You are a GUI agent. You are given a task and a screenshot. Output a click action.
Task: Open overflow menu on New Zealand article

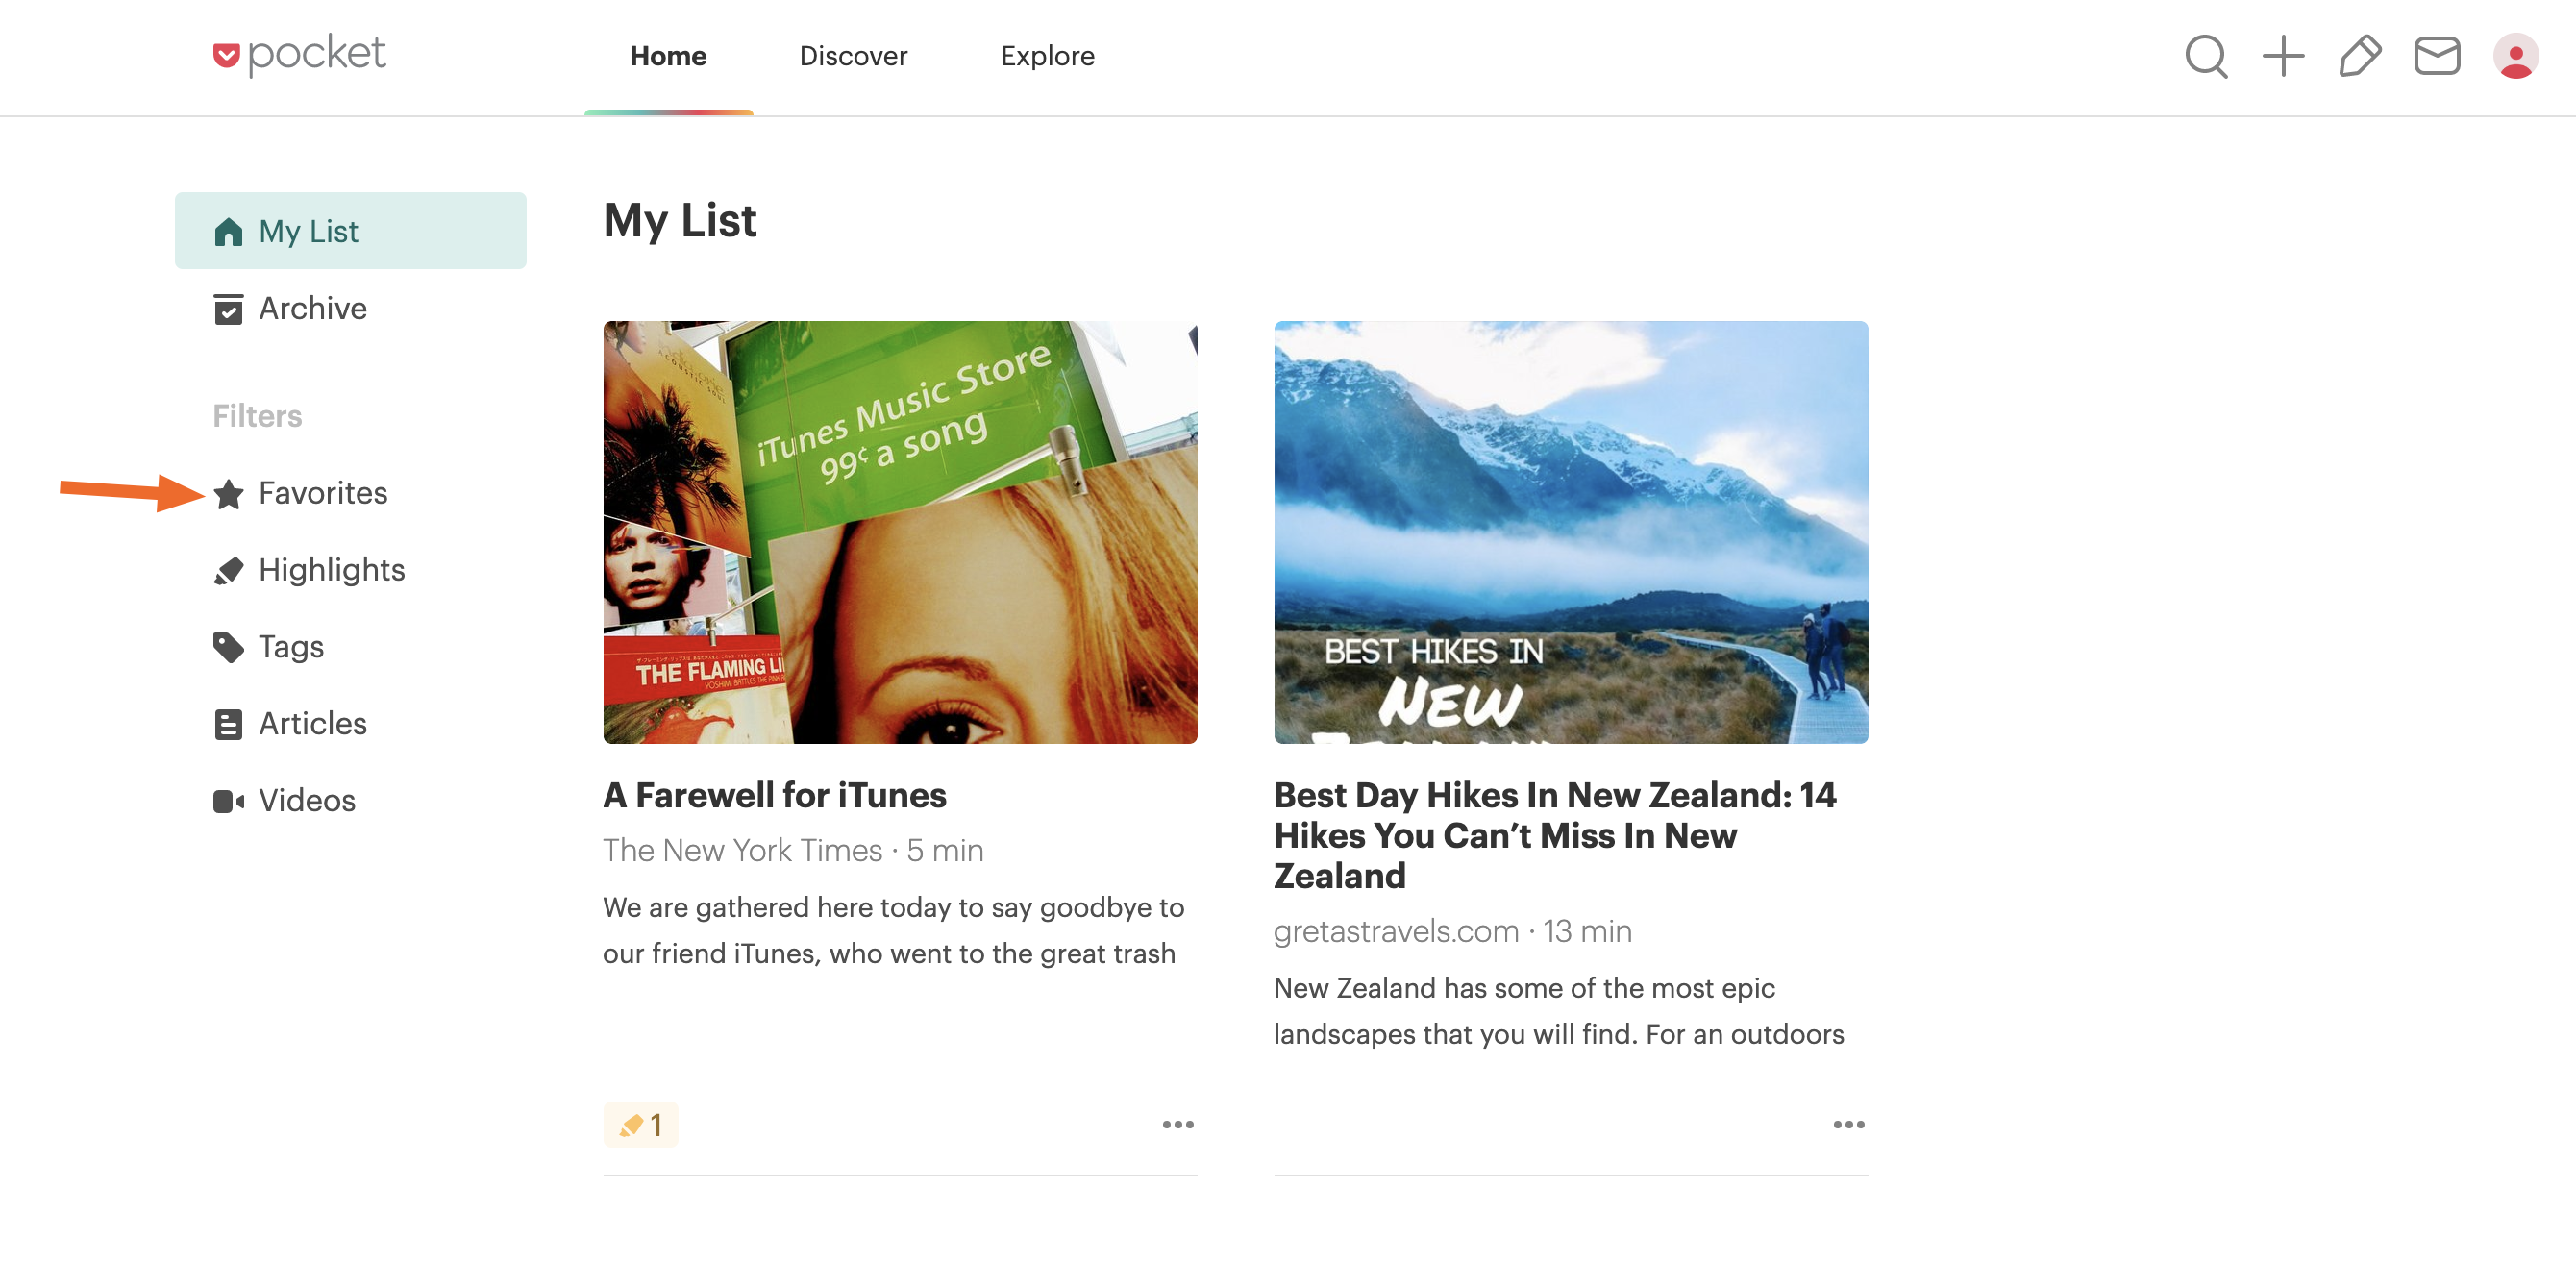coord(1848,1125)
